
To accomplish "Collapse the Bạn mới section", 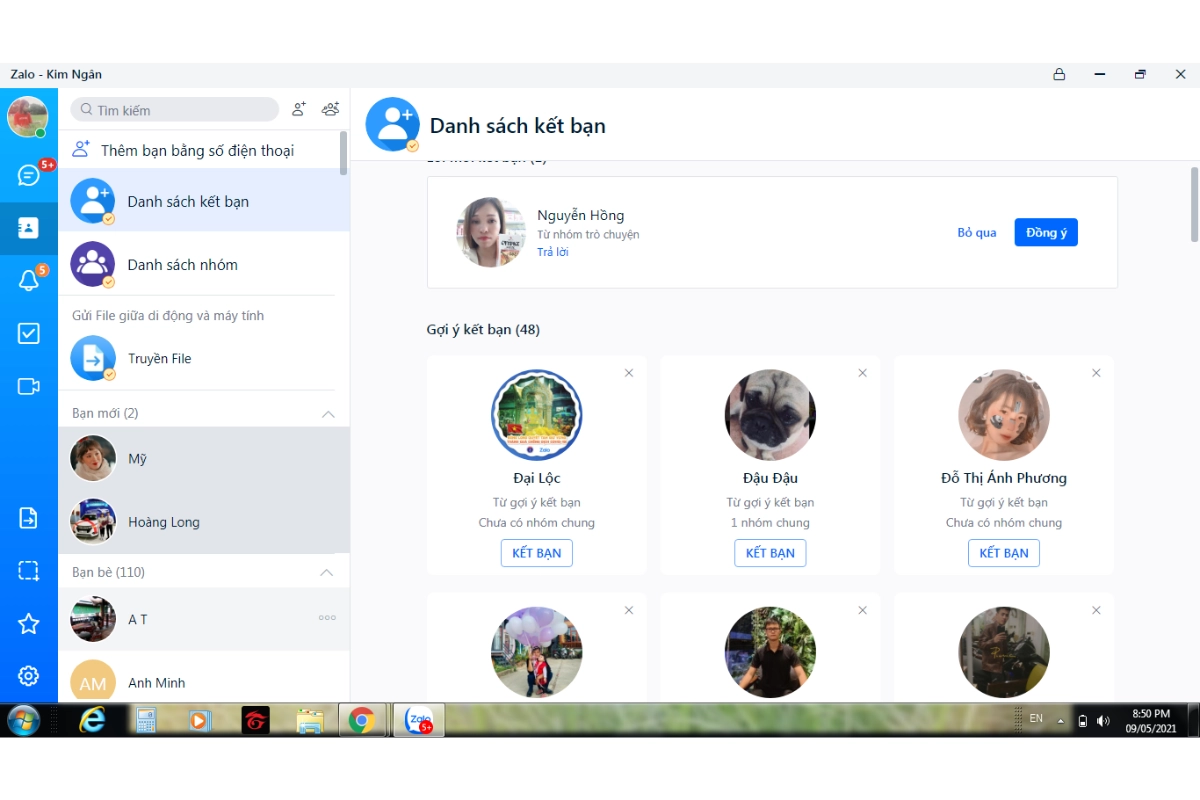I will point(327,414).
